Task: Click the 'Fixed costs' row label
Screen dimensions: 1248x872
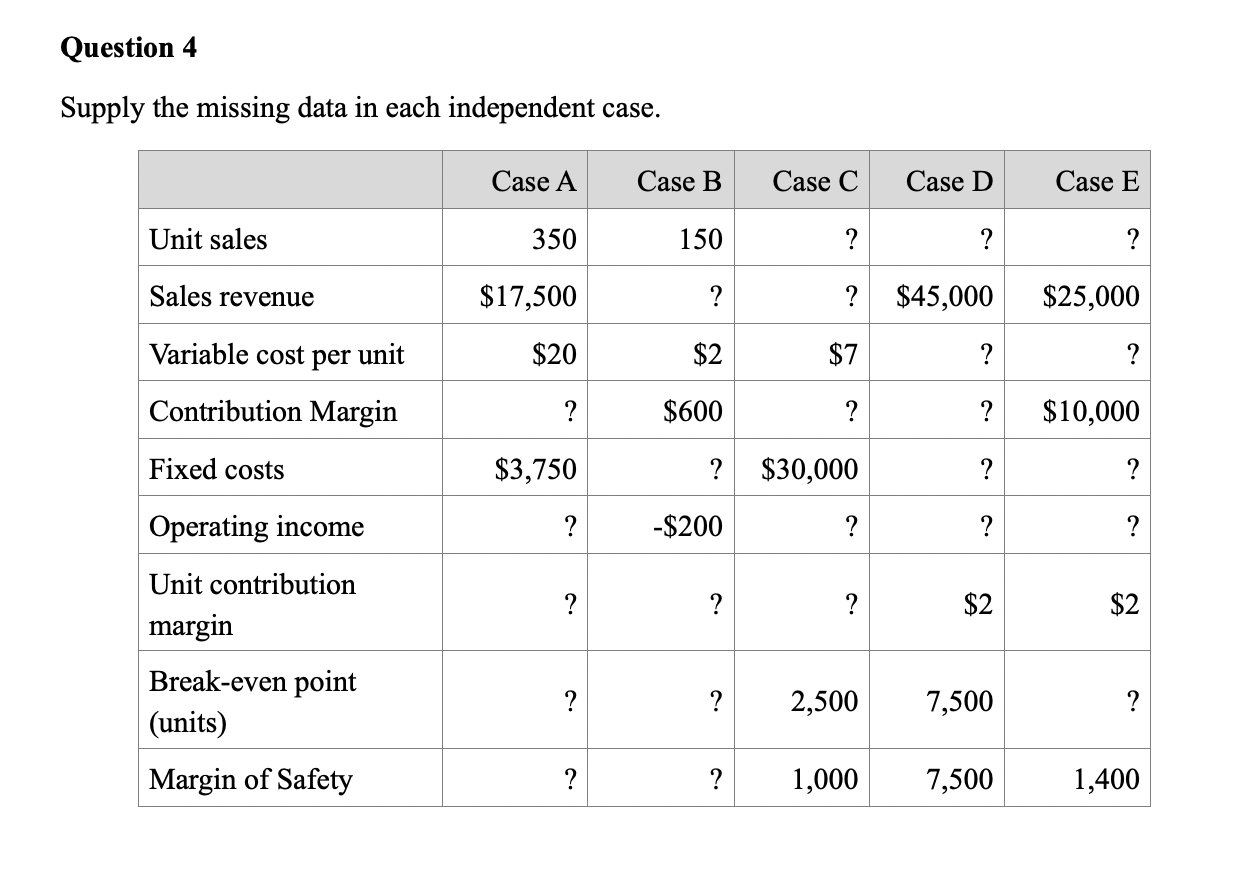Action: click(x=216, y=469)
